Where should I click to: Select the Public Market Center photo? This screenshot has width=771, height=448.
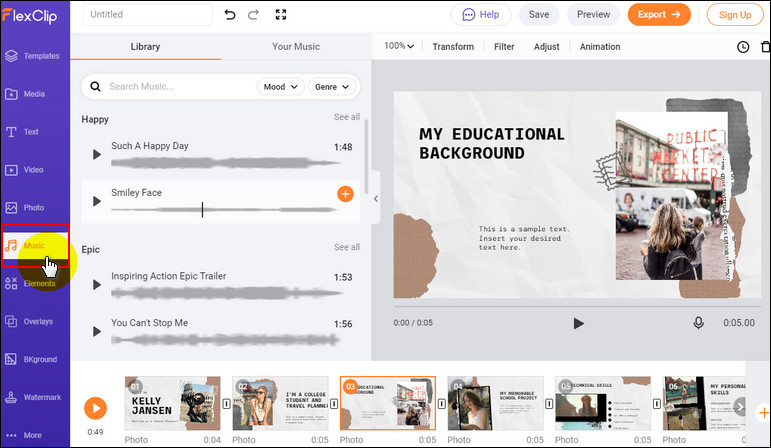(671, 197)
